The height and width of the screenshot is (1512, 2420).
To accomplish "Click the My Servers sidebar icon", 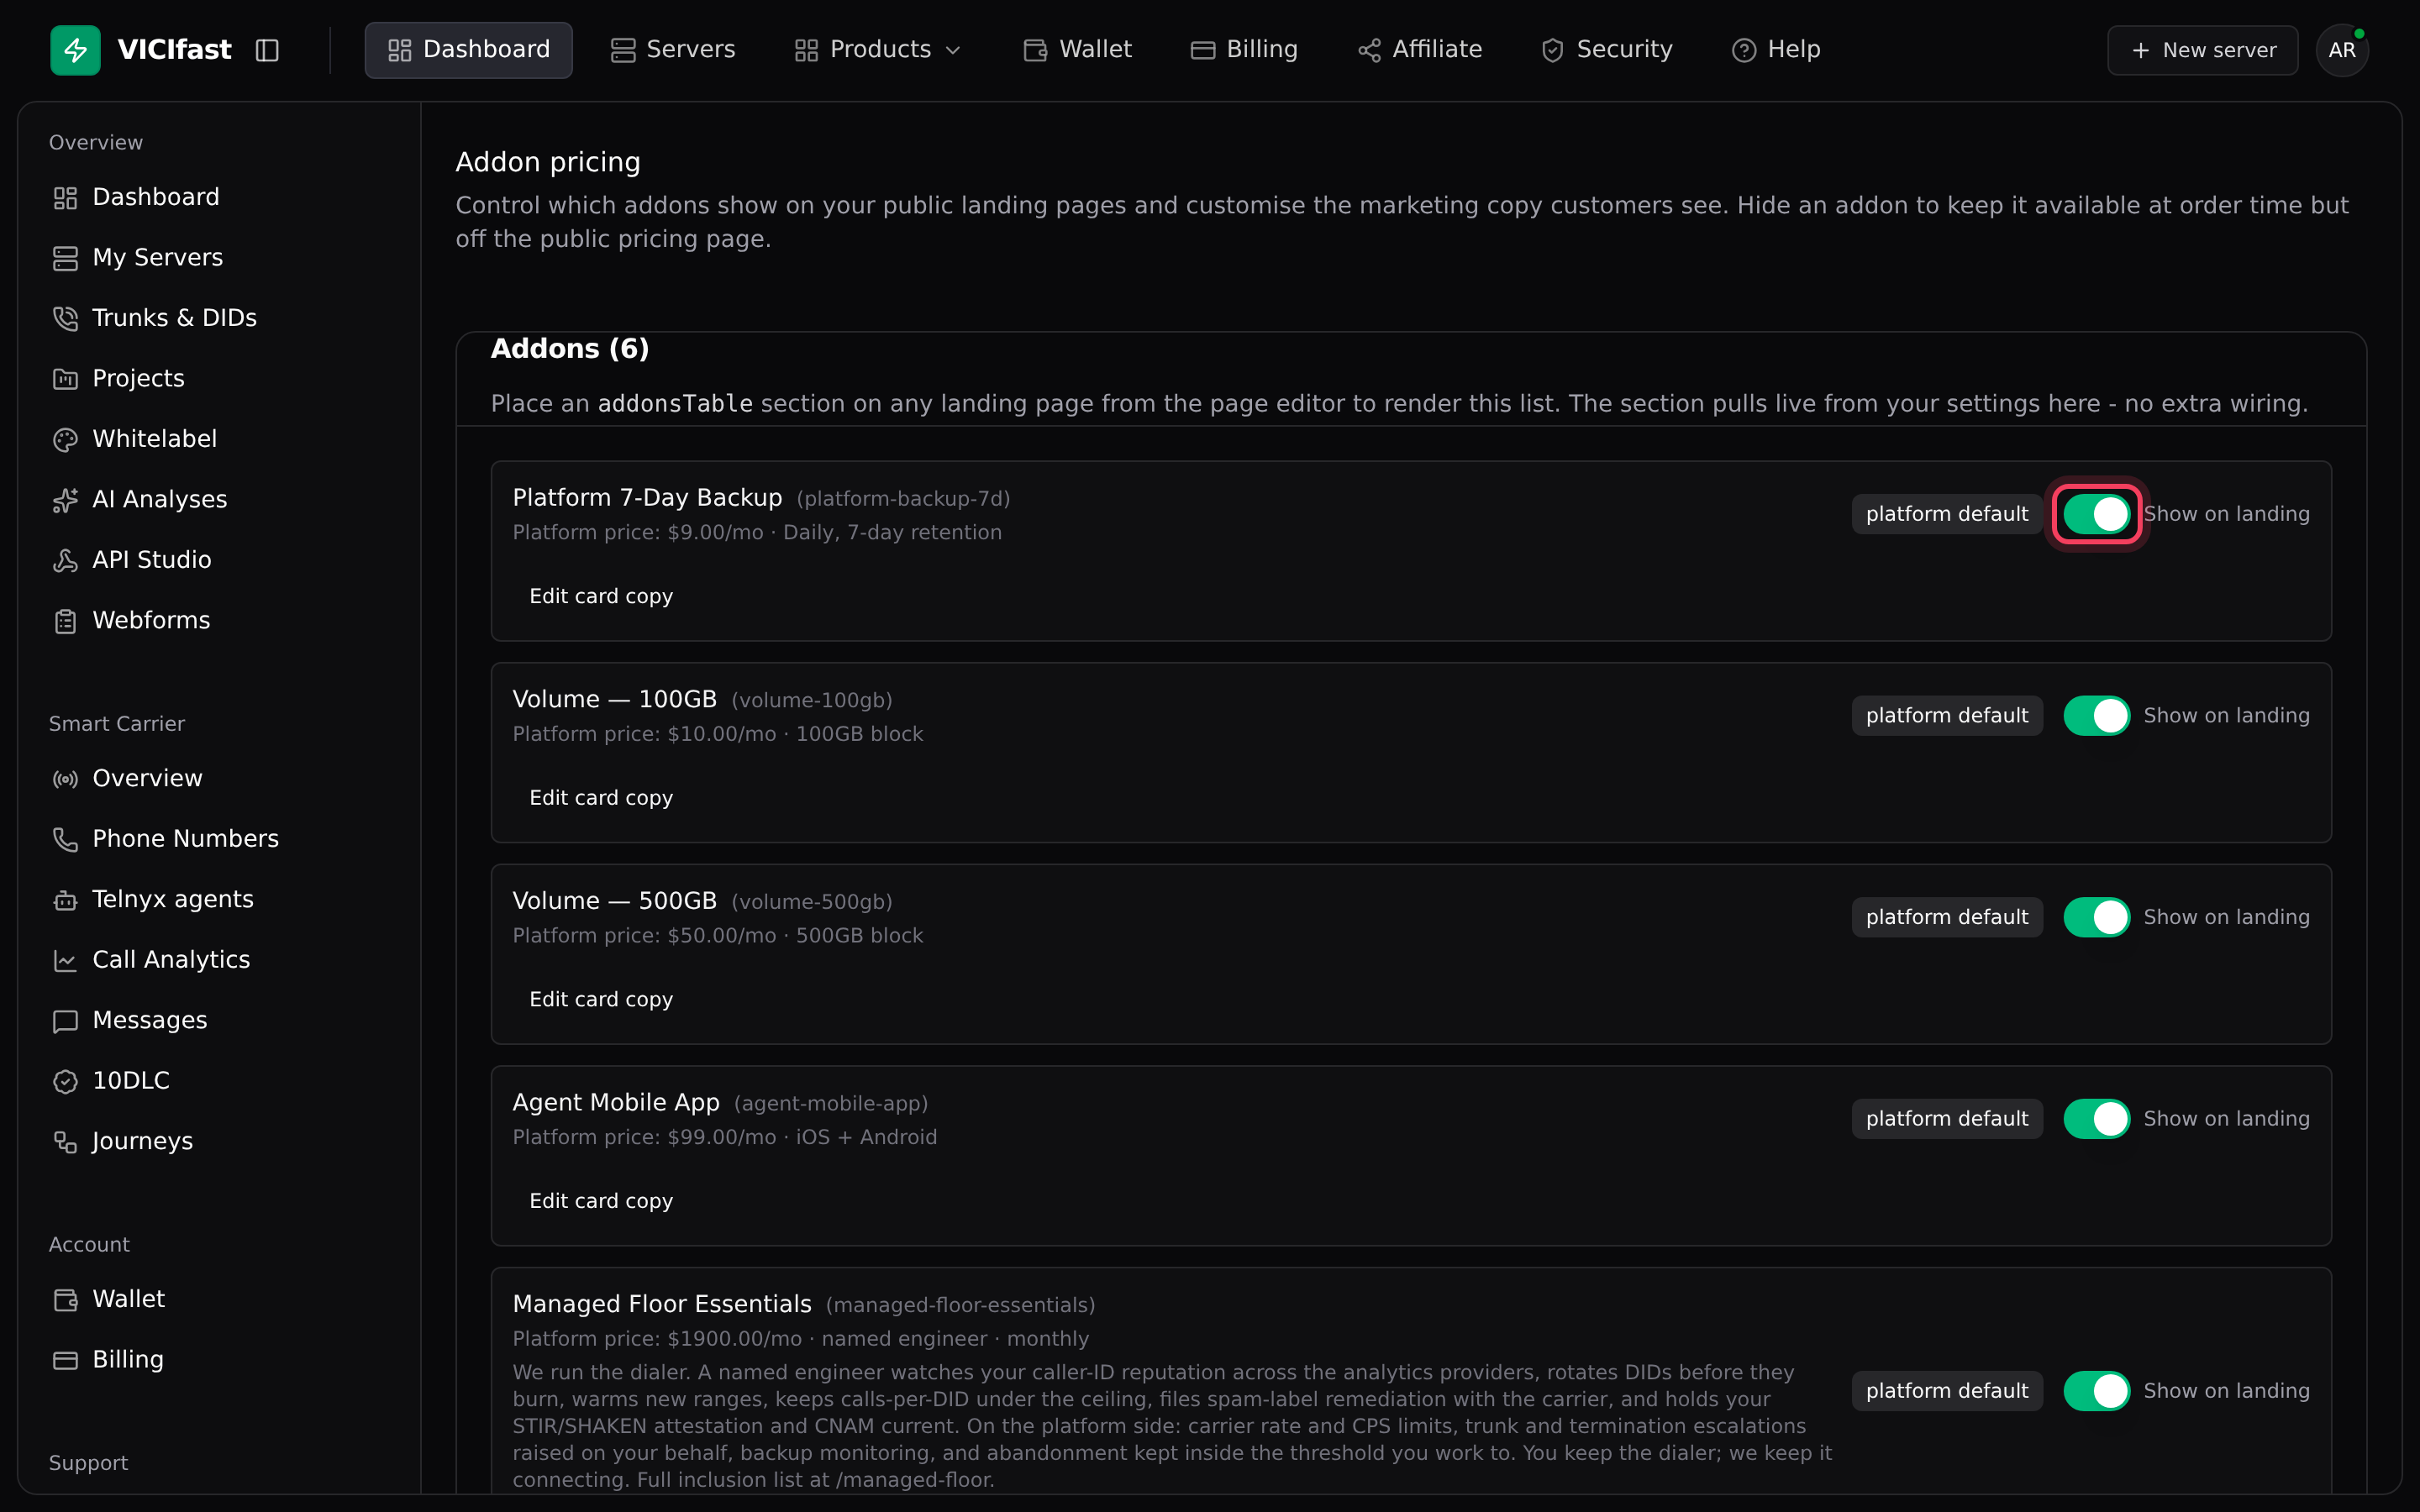I will [x=65, y=258].
